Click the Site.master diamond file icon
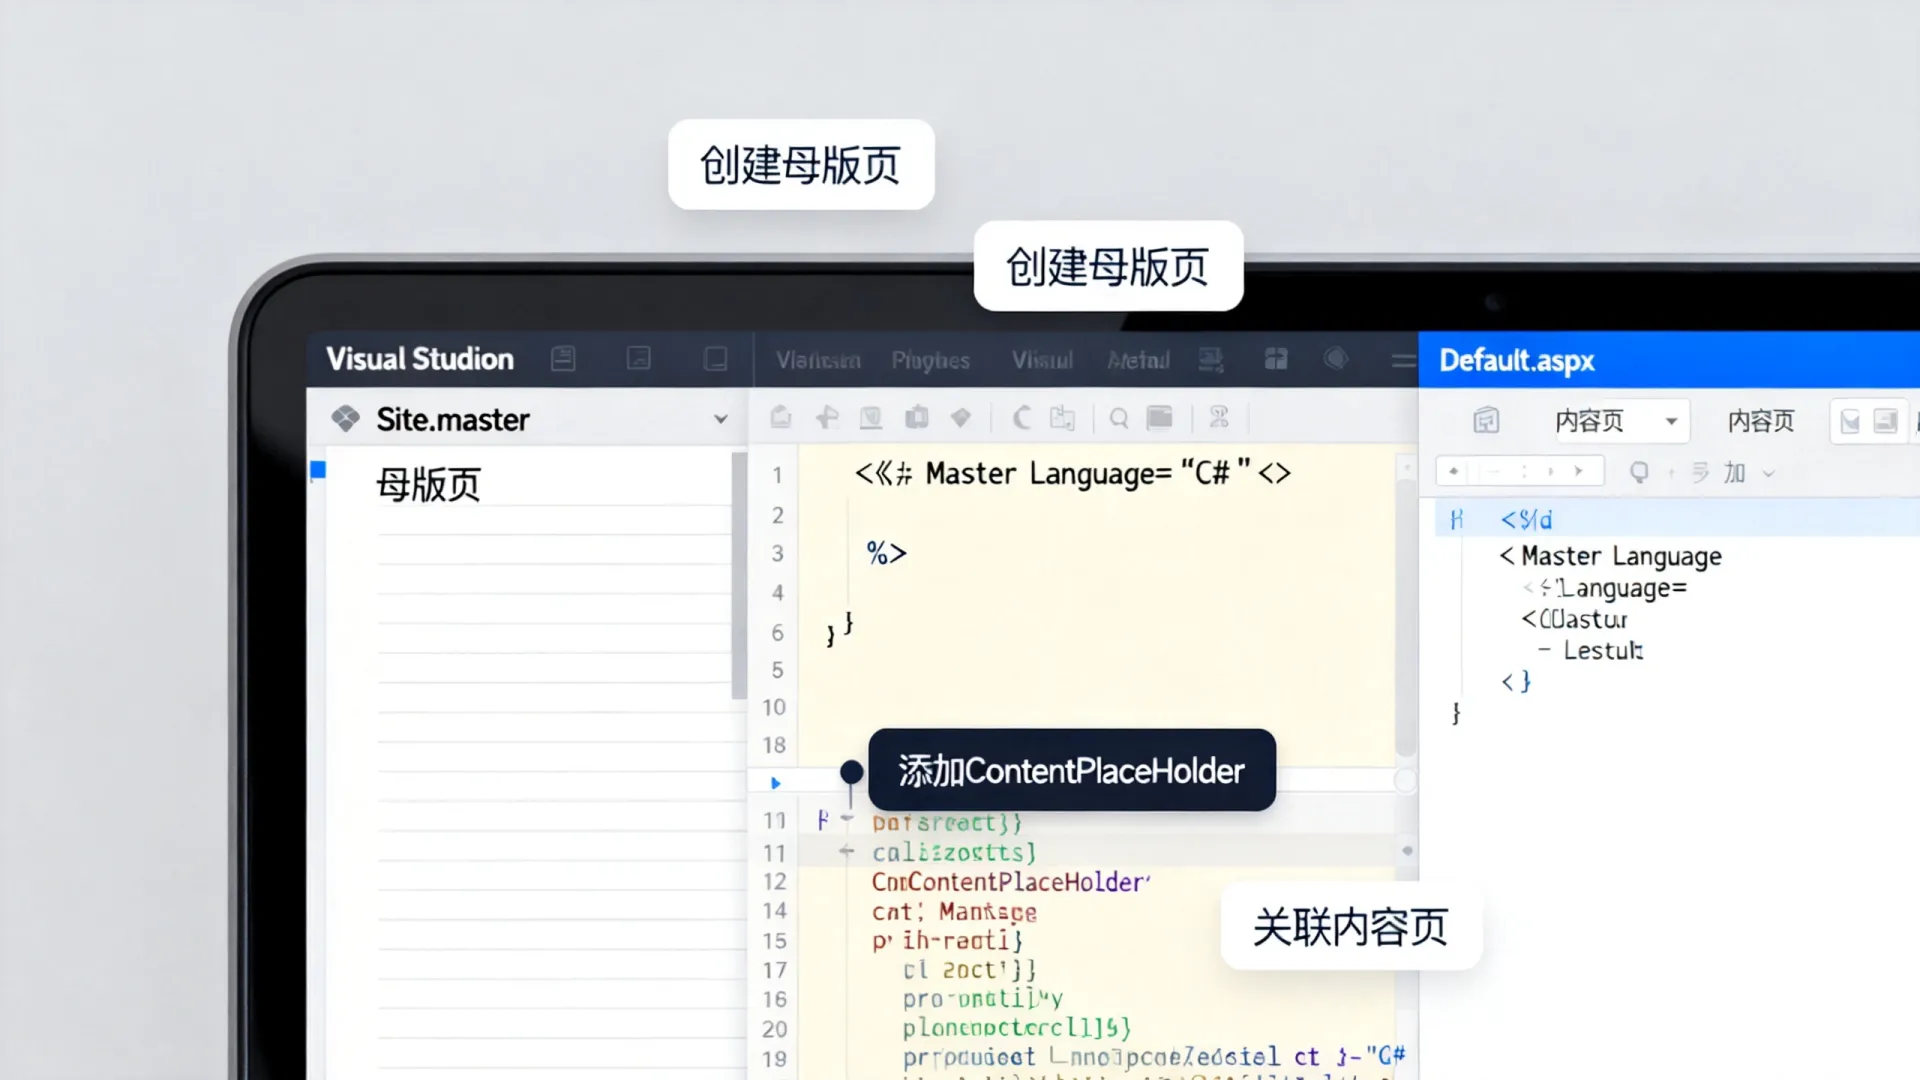The image size is (1920, 1080). pyautogui.click(x=346, y=419)
